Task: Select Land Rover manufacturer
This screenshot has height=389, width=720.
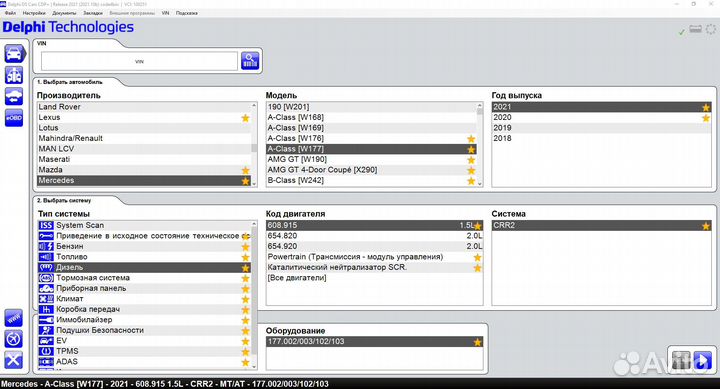Action: click(x=144, y=107)
